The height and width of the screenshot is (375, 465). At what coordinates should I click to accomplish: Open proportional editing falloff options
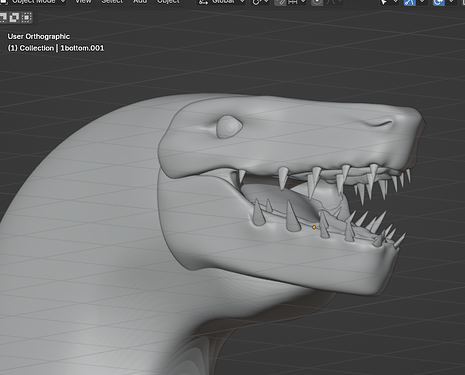pos(334,2)
